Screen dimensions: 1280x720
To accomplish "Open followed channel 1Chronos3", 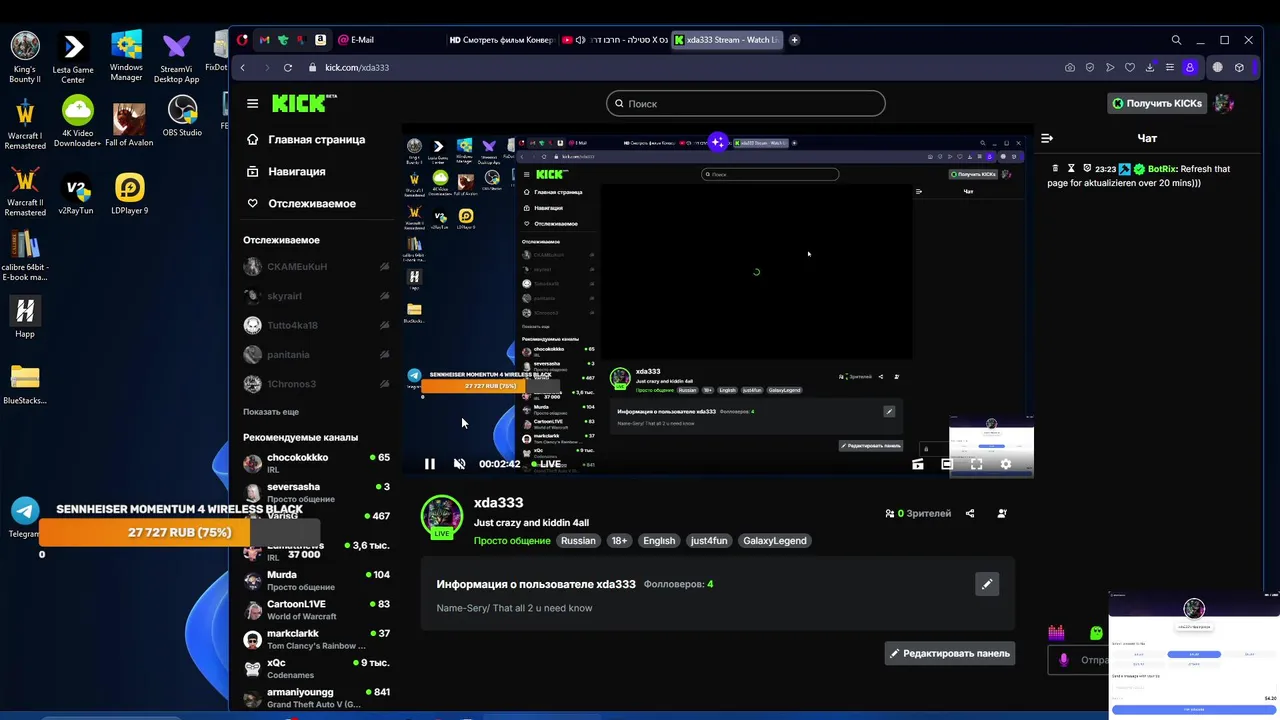I will coord(316,384).
